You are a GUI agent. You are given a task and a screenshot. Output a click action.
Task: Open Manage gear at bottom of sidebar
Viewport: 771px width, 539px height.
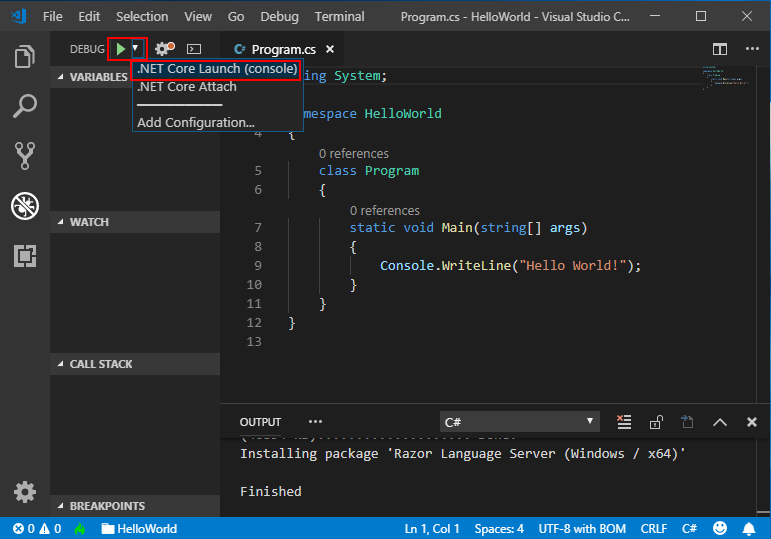point(25,491)
